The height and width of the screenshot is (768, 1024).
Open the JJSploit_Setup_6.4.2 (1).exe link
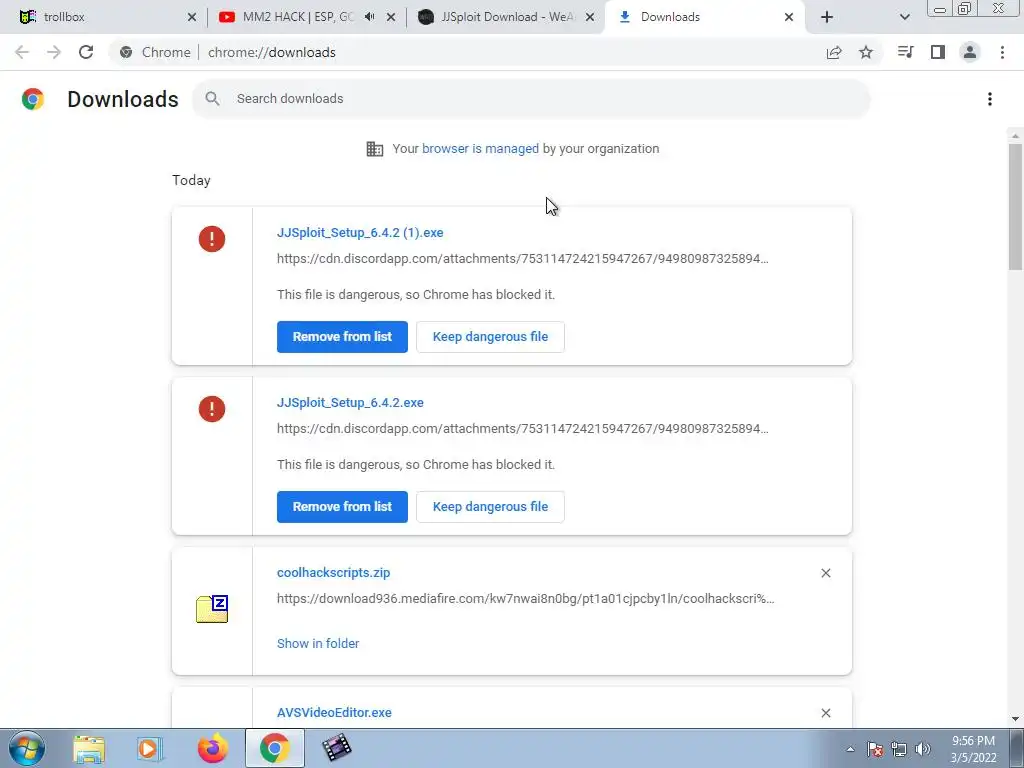(360, 232)
